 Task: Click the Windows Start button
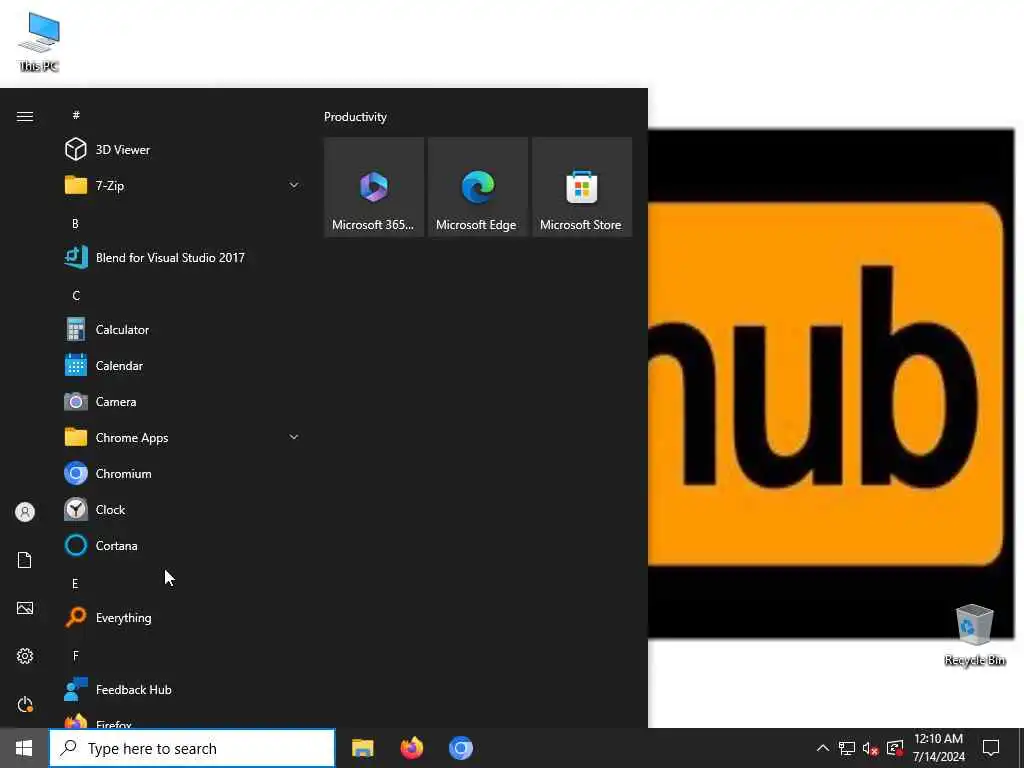click(24, 748)
